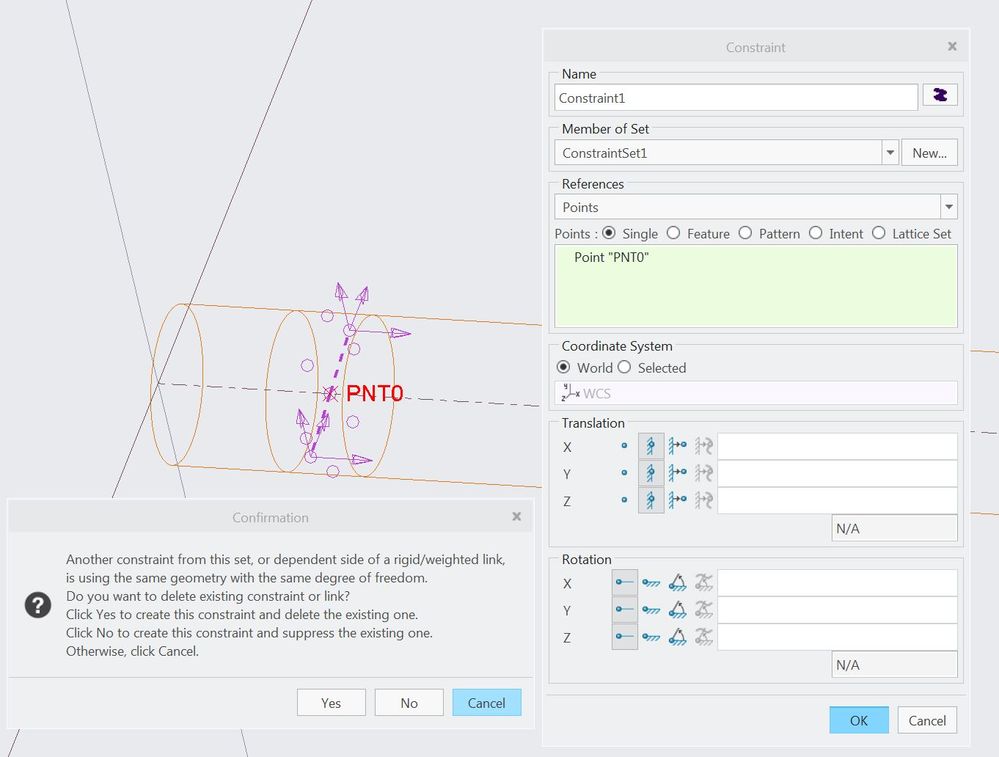Click Yes in the Confirmation dialog
999x757 pixels.
click(x=331, y=703)
